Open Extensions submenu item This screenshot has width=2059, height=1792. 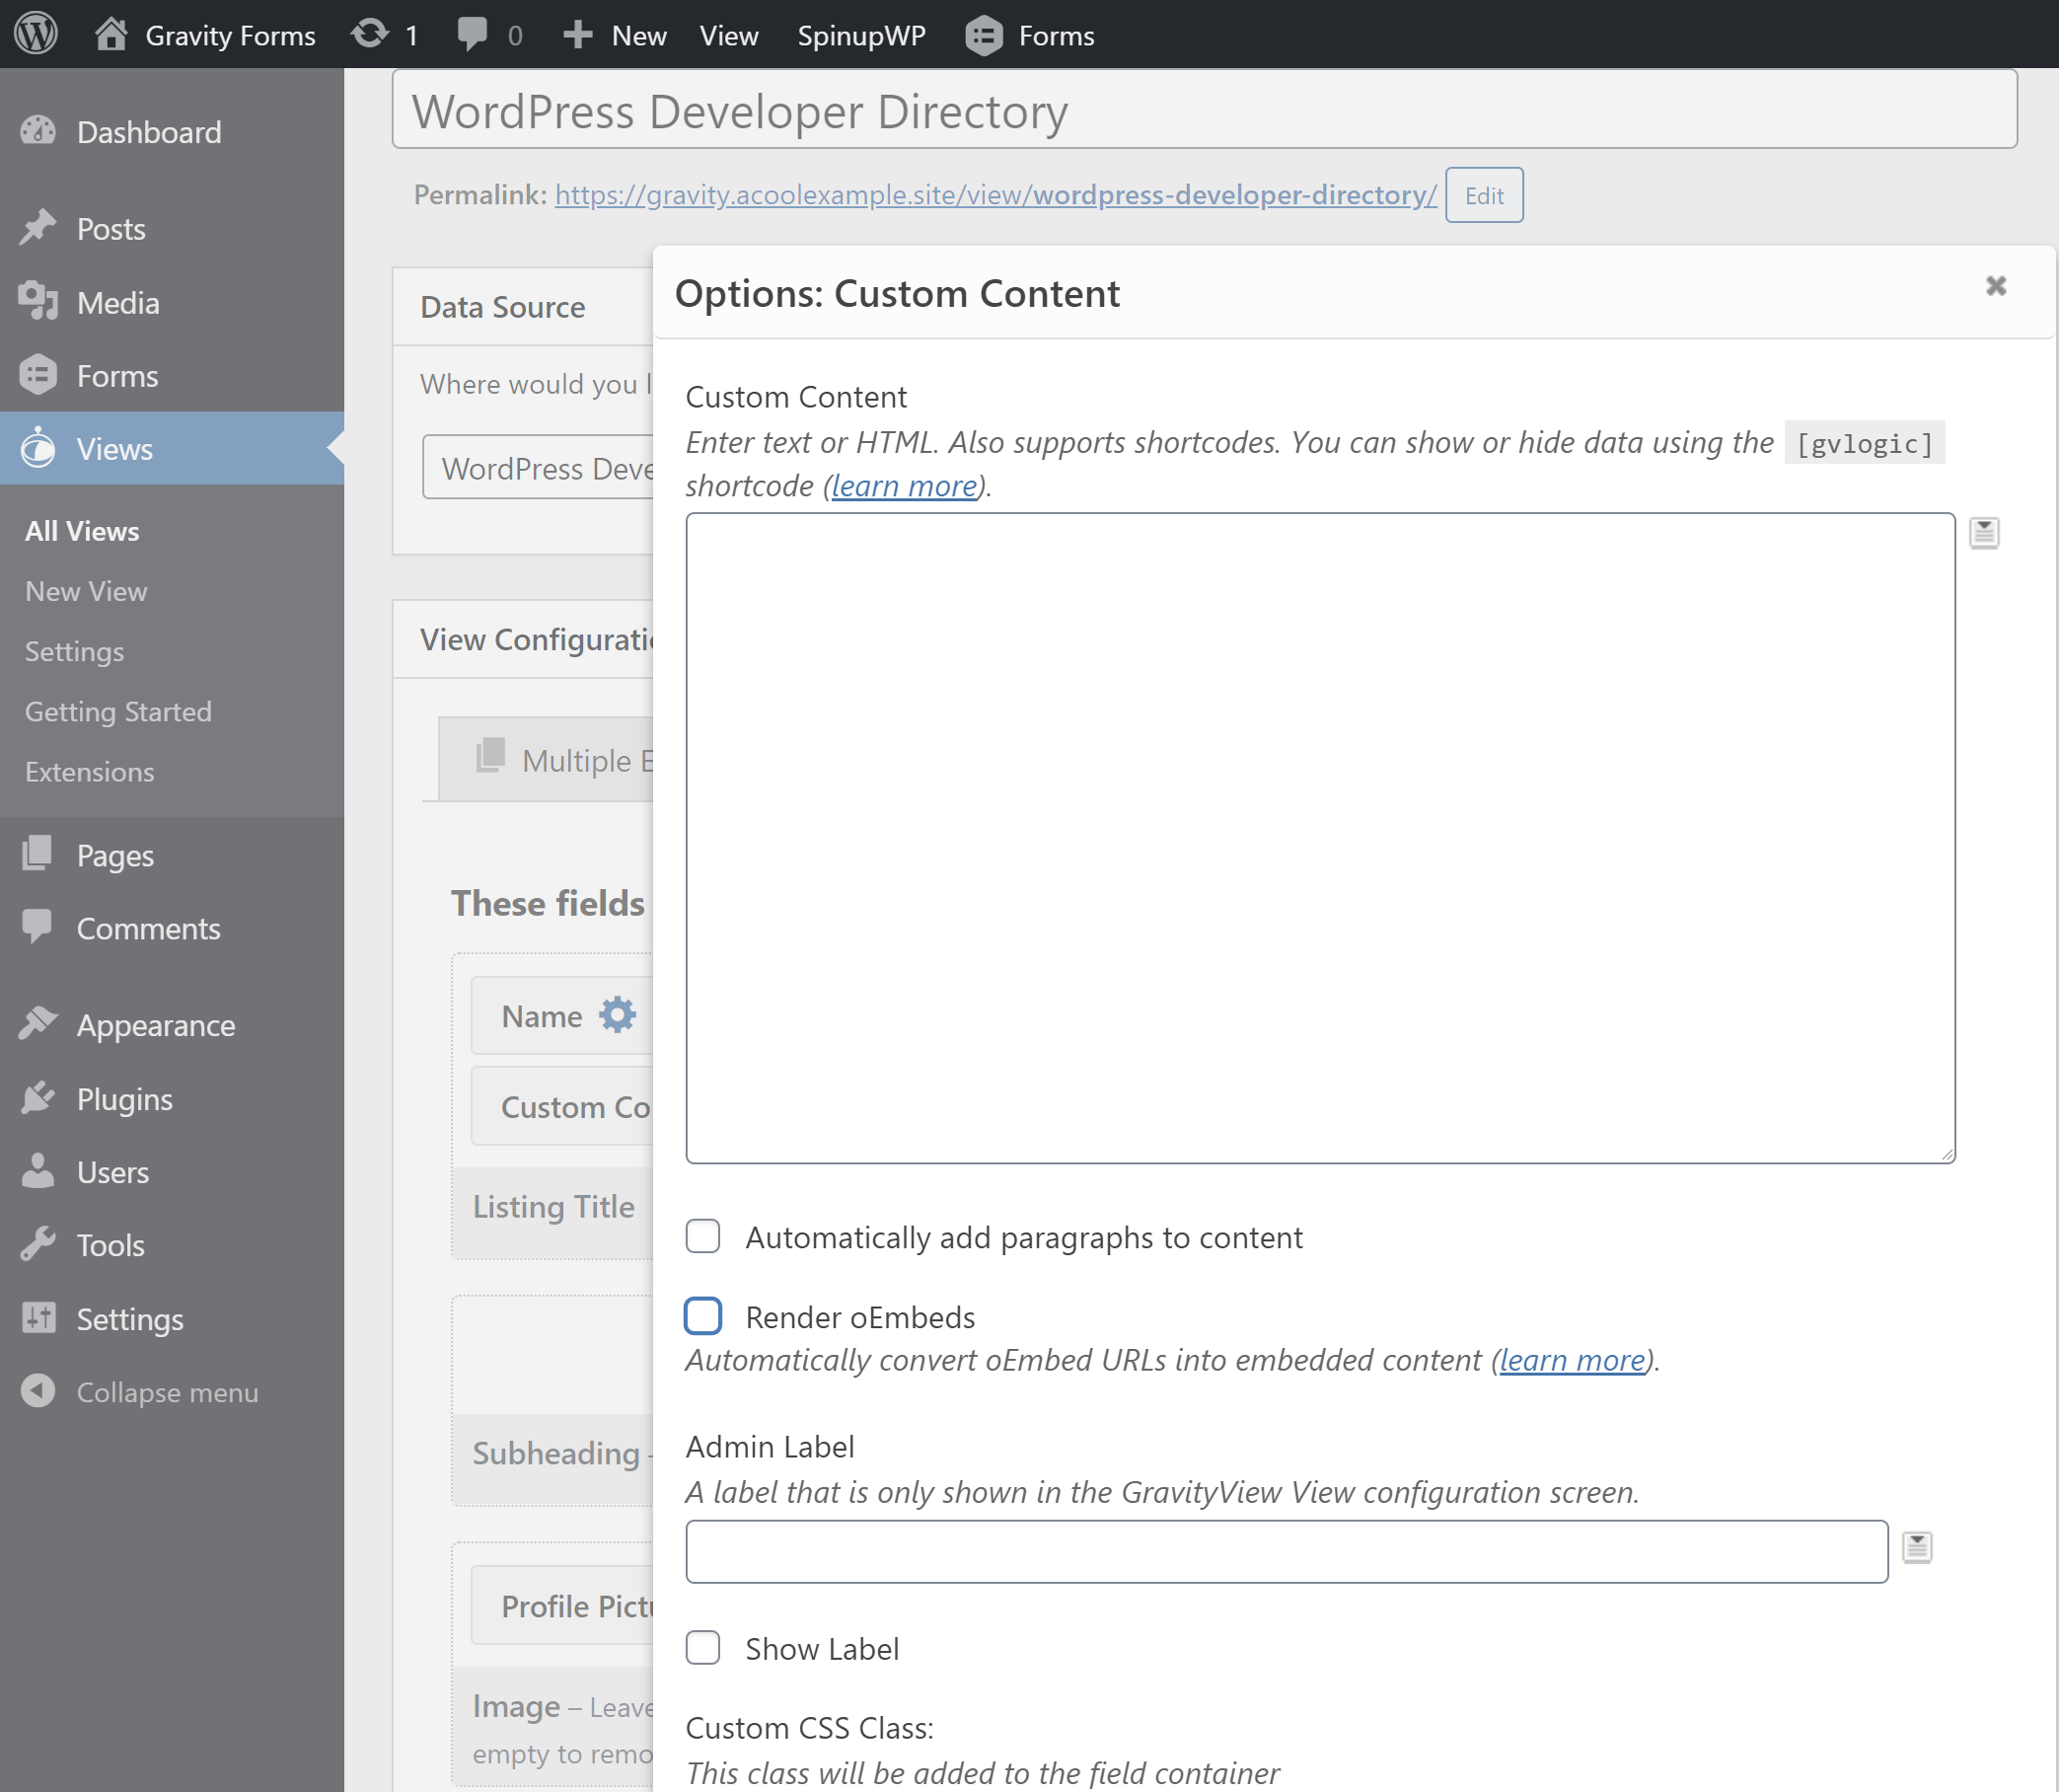(x=89, y=771)
